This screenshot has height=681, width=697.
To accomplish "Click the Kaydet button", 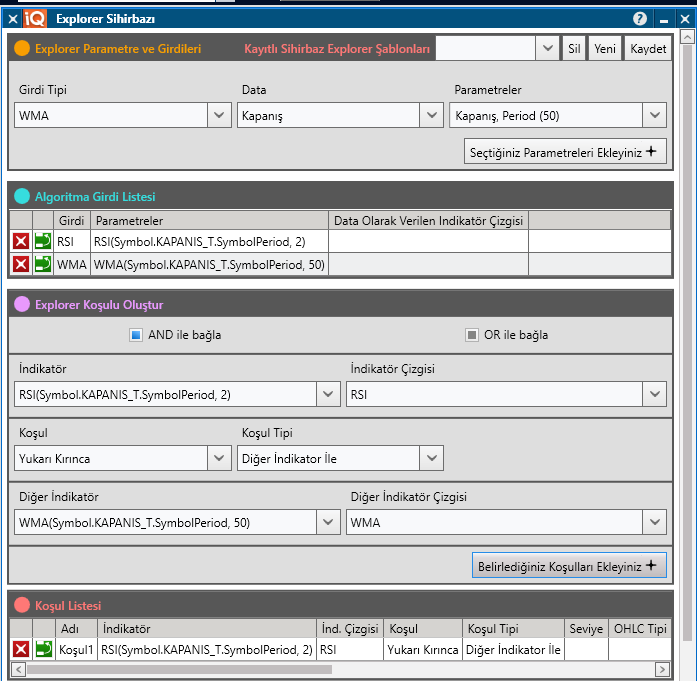I will (x=648, y=49).
